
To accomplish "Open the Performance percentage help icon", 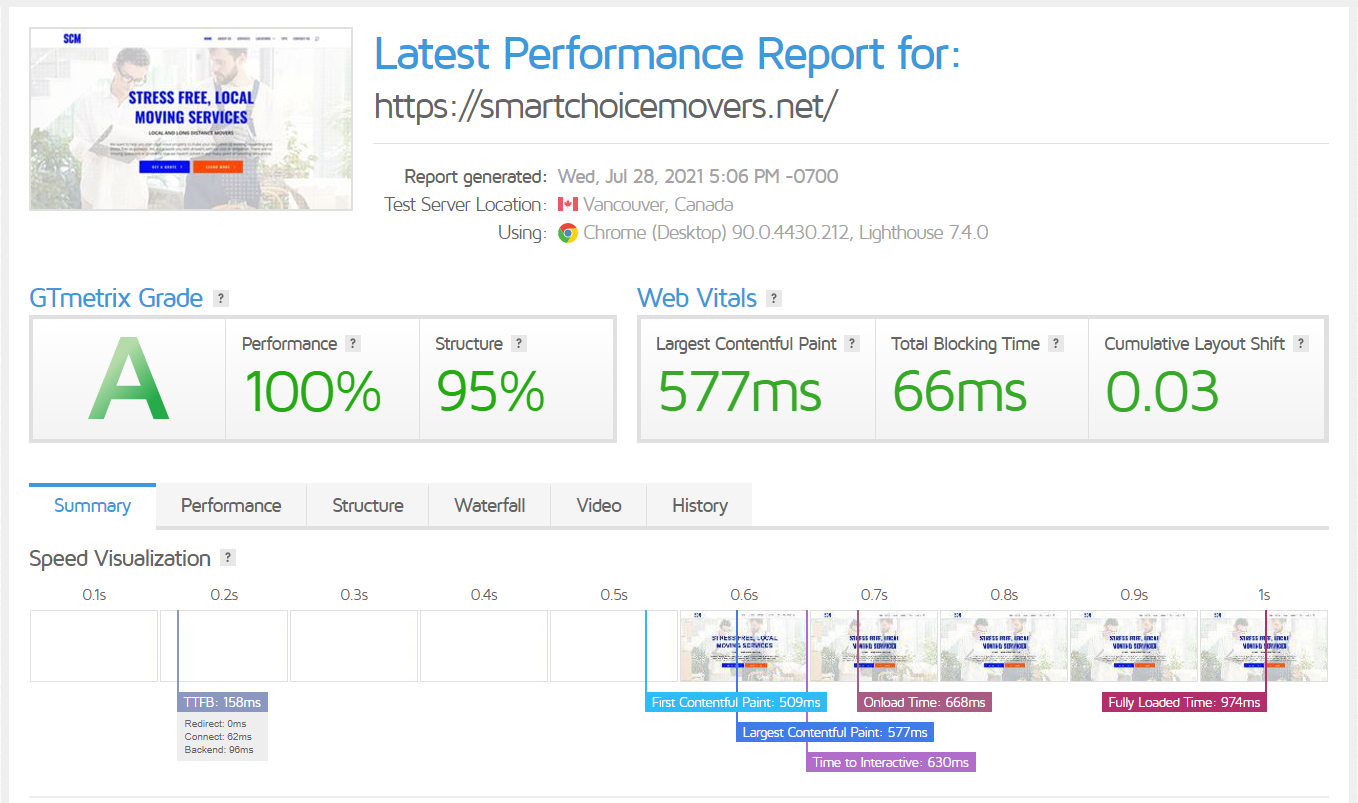I will pyautogui.click(x=352, y=343).
